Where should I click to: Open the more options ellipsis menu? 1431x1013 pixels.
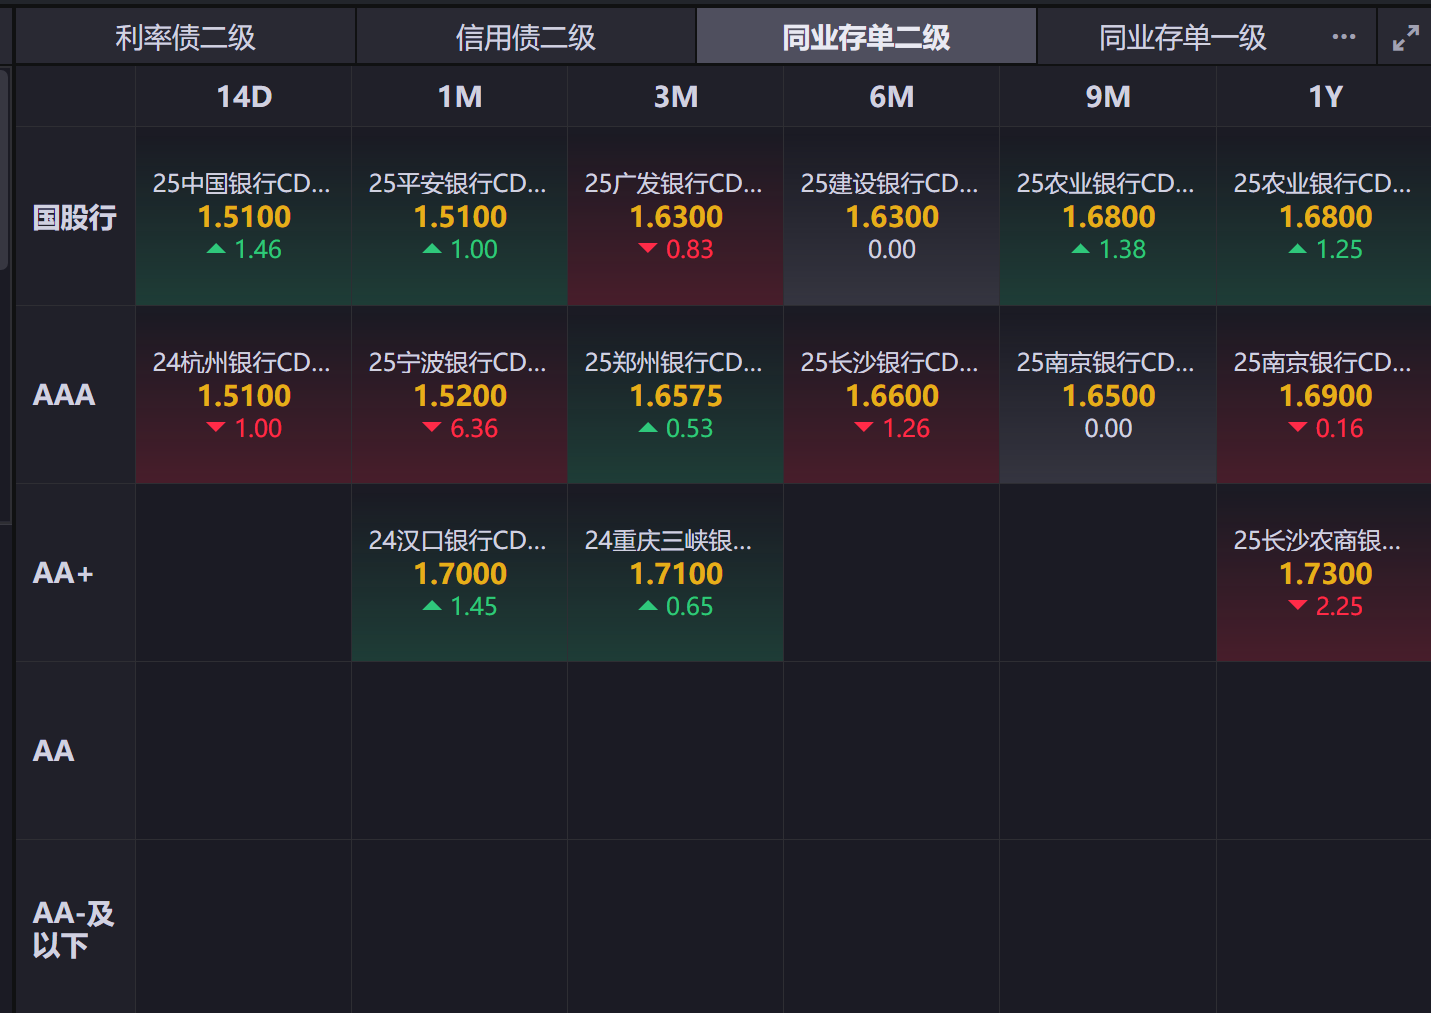pyautogui.click(x=1344, y=37)
